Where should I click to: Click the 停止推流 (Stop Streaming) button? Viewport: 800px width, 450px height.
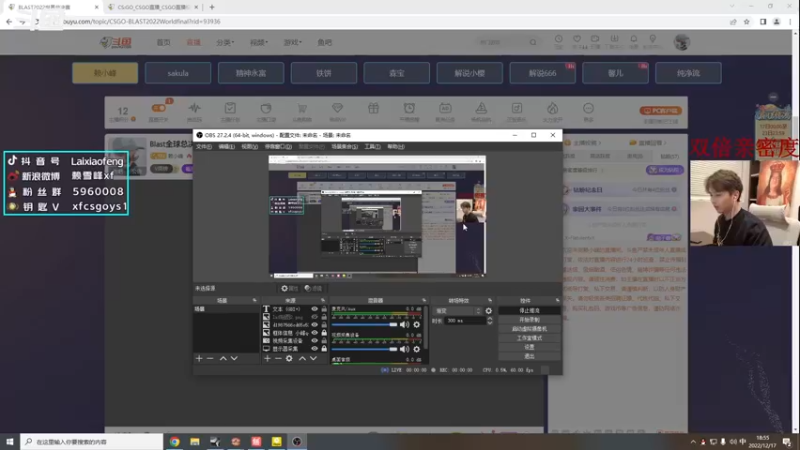point(529,311)
